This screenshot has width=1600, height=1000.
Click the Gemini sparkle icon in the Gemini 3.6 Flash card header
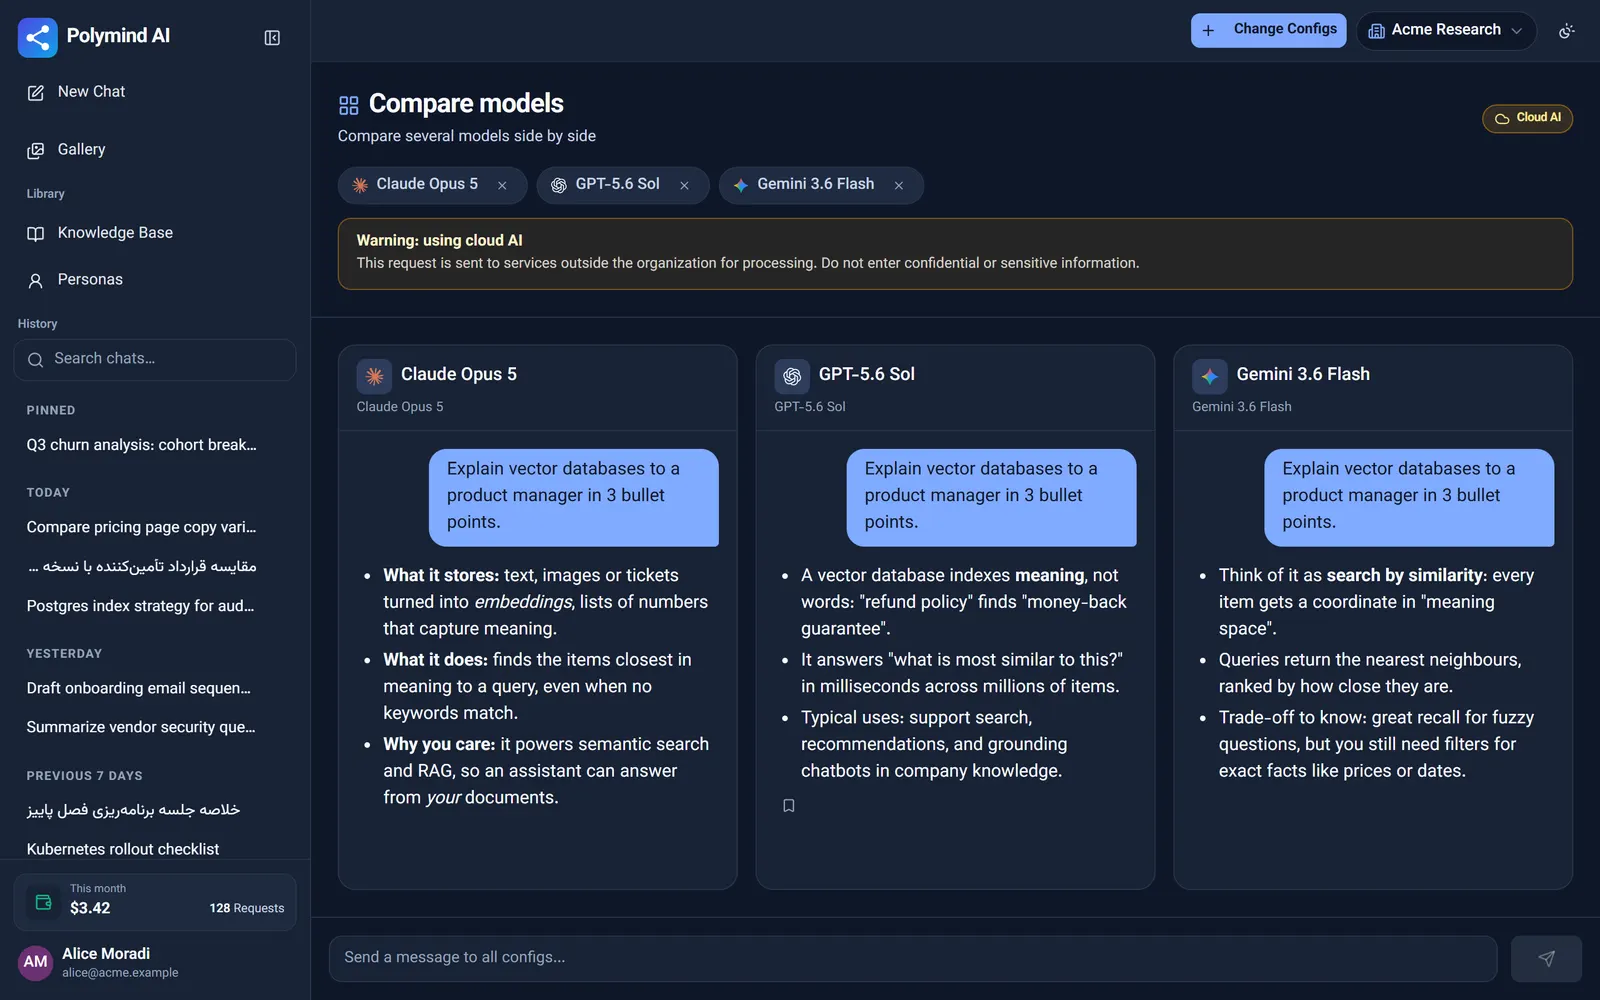pos(1210,376)
